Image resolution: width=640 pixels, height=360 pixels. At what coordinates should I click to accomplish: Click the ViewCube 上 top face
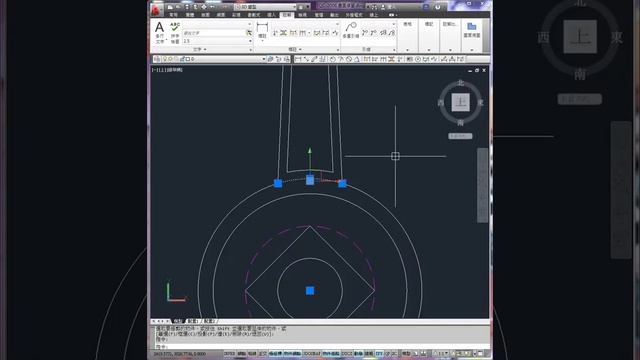click(461, 102)
